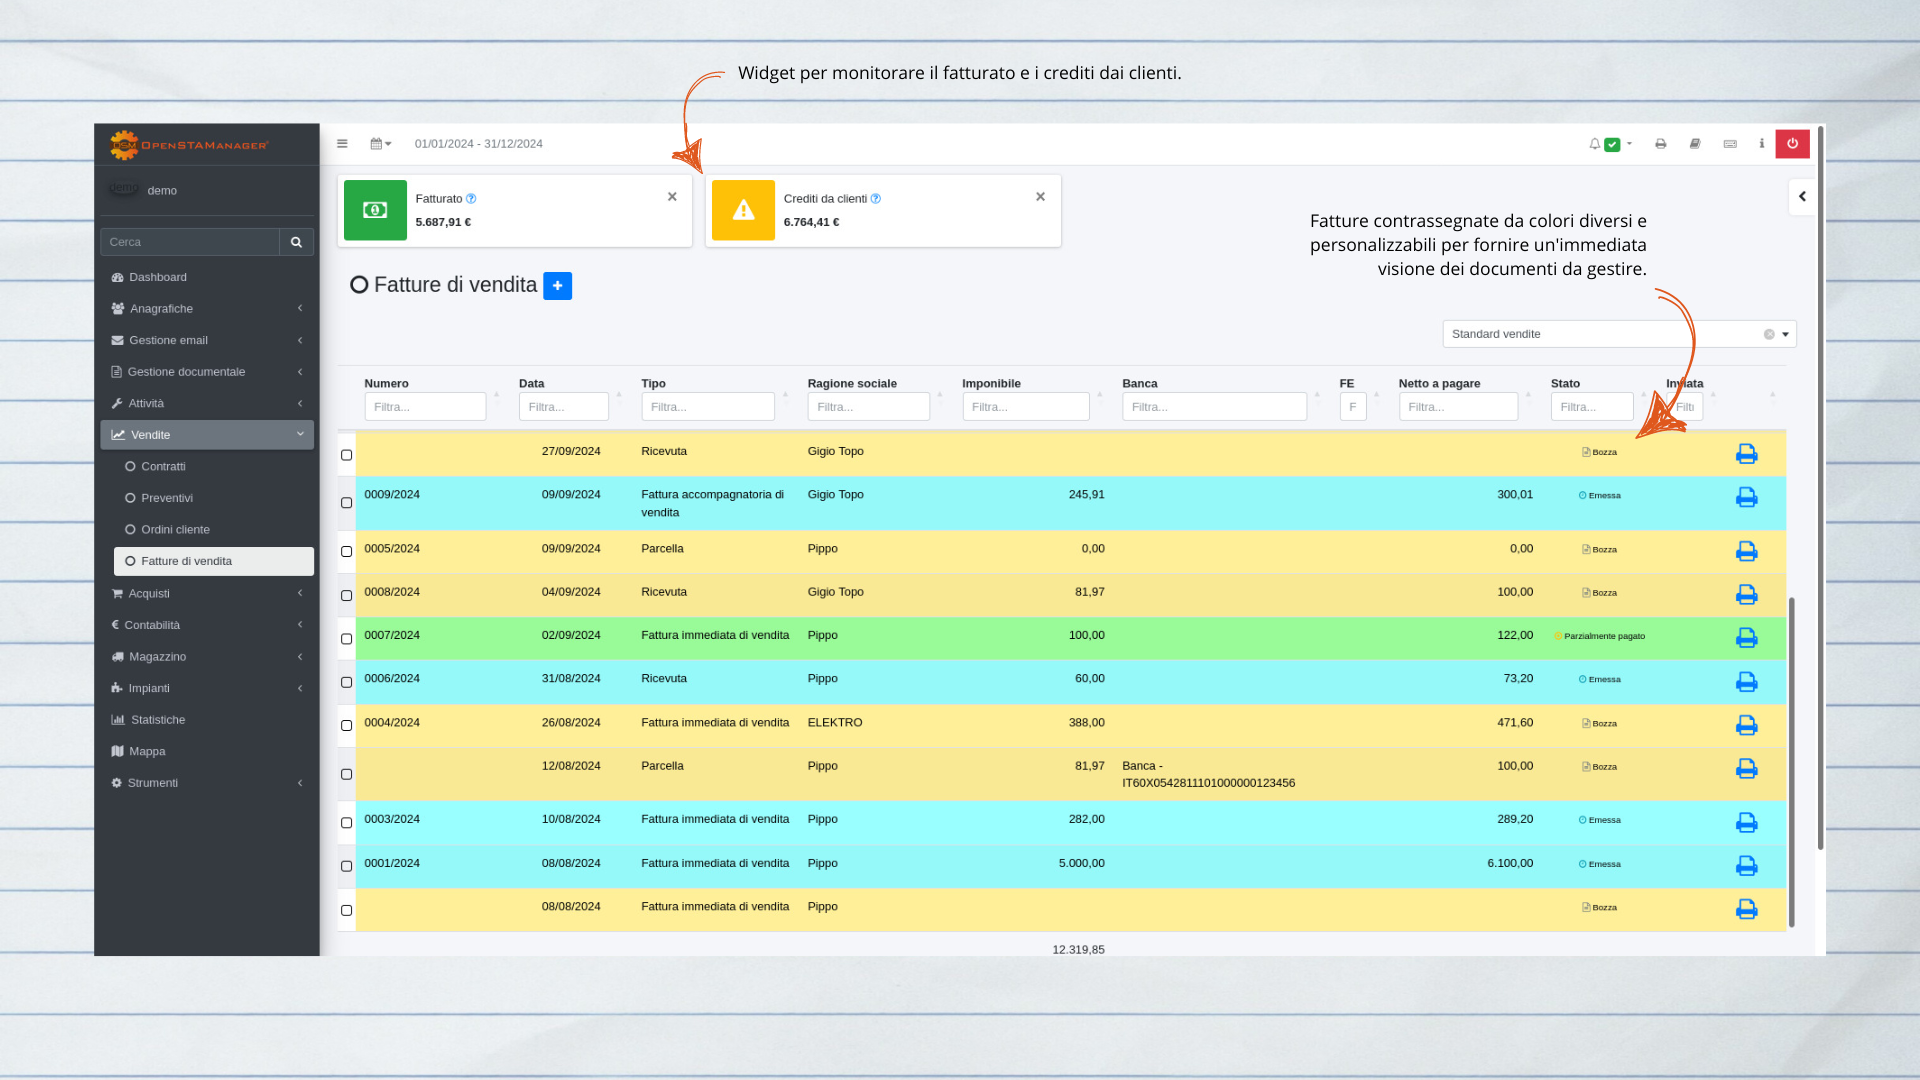Expand the Anagrafiche menu

tap(207, 309)
